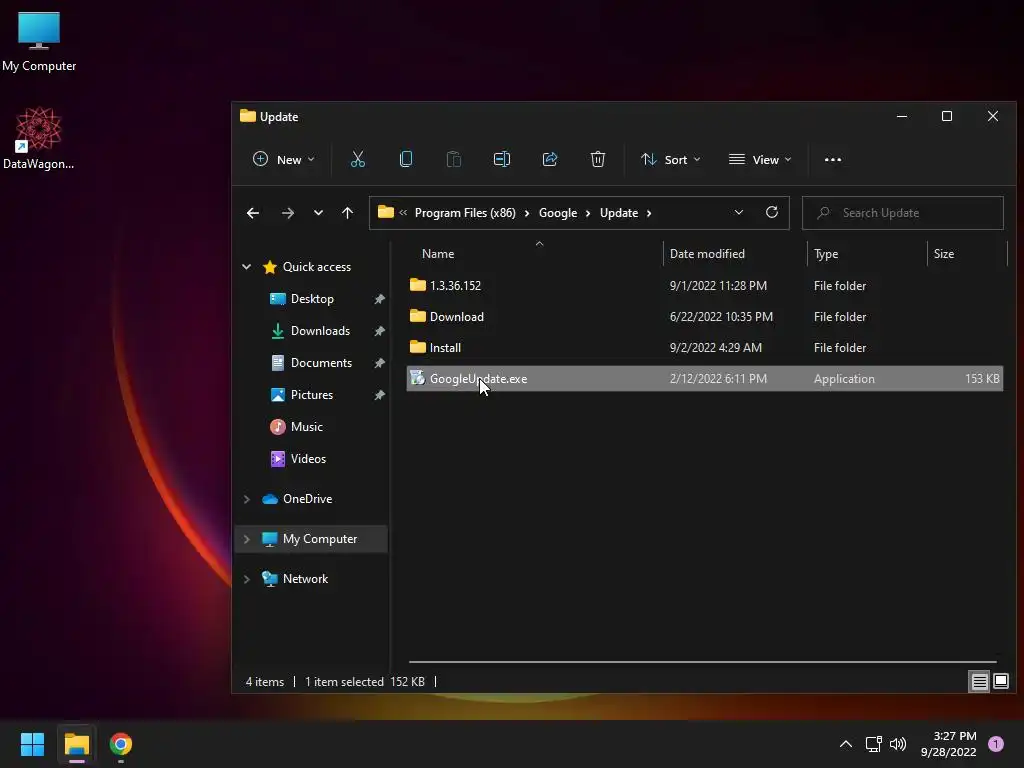The image size is (1024, 768).
Task: Click the Rename icon in toolbar
Action: 502,159
